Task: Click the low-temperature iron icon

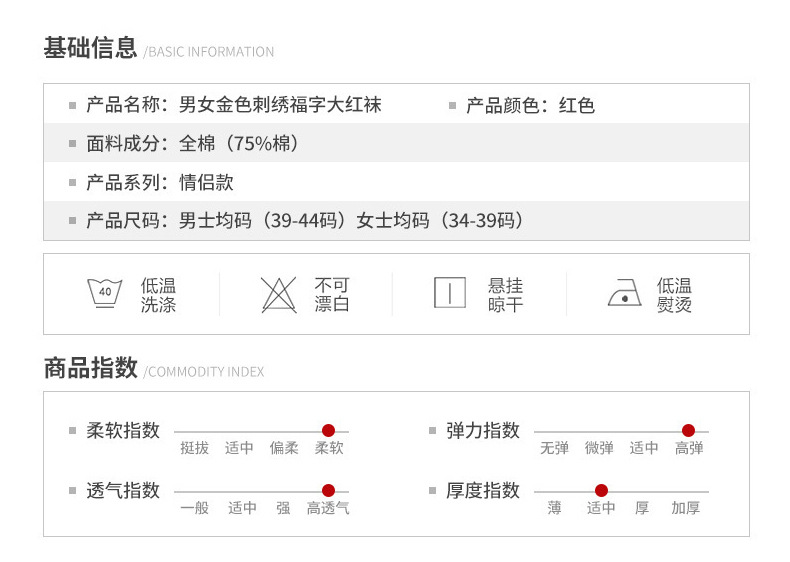Action: [624, 293]
